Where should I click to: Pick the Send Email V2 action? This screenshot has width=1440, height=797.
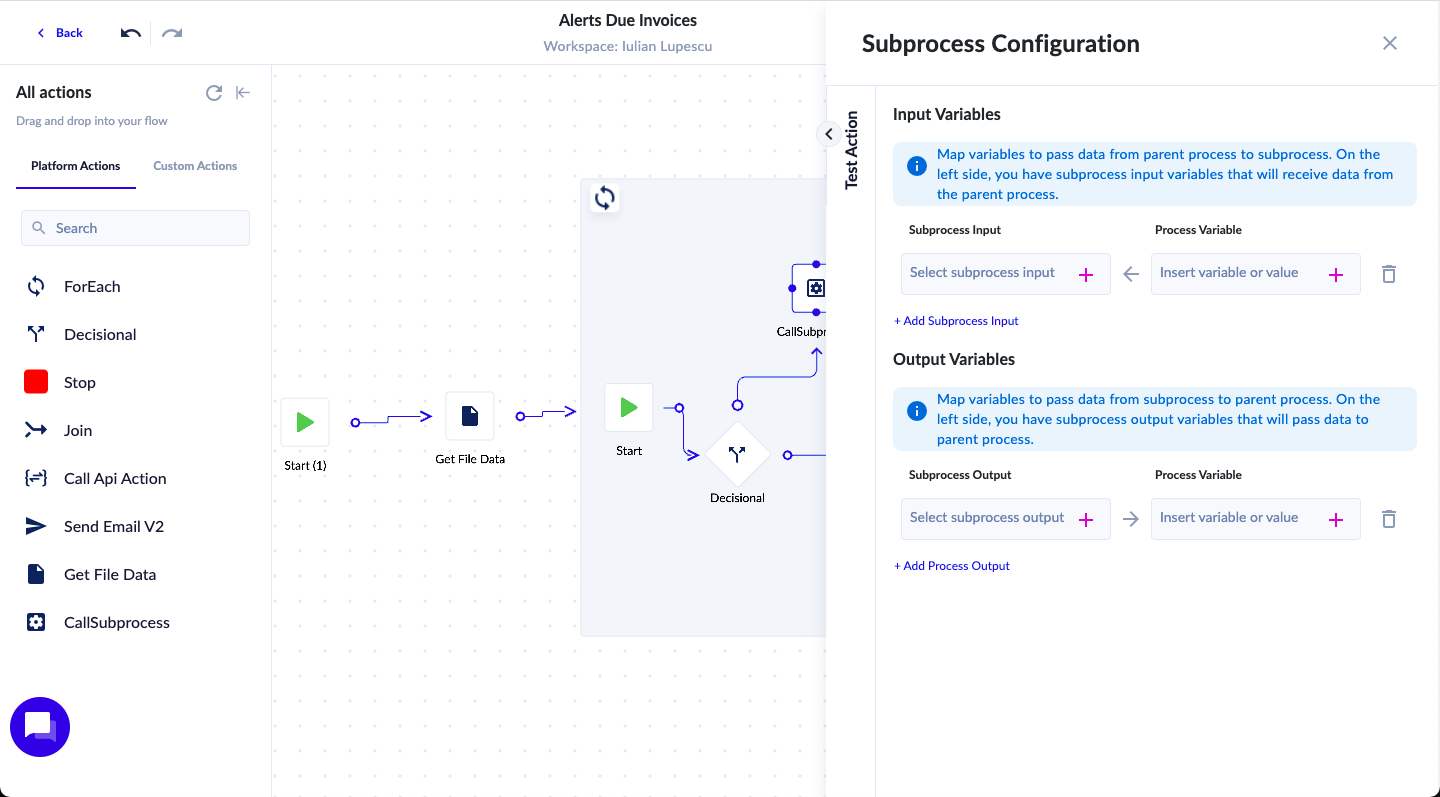pos(113,527)
